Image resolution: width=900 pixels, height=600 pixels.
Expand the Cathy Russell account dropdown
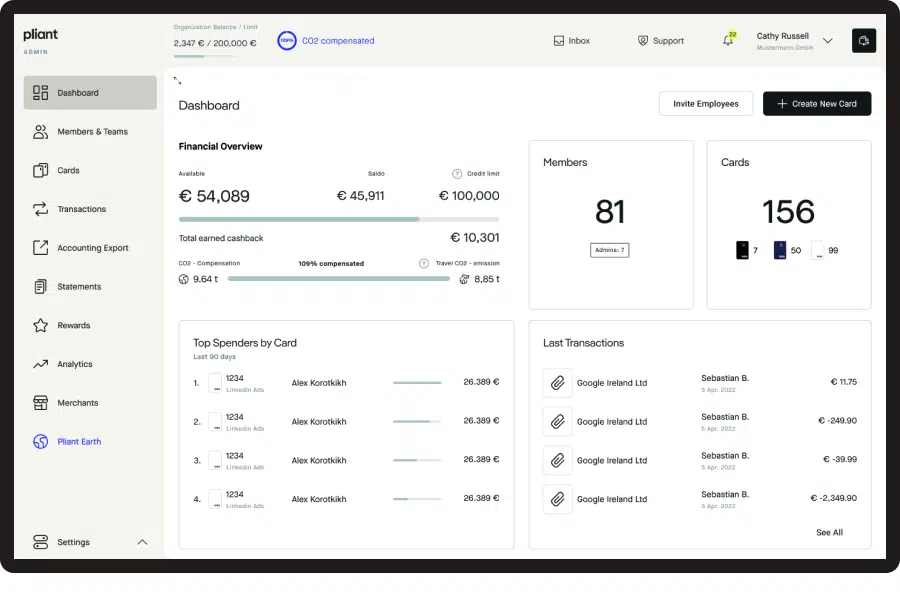(x=828, y=41)
